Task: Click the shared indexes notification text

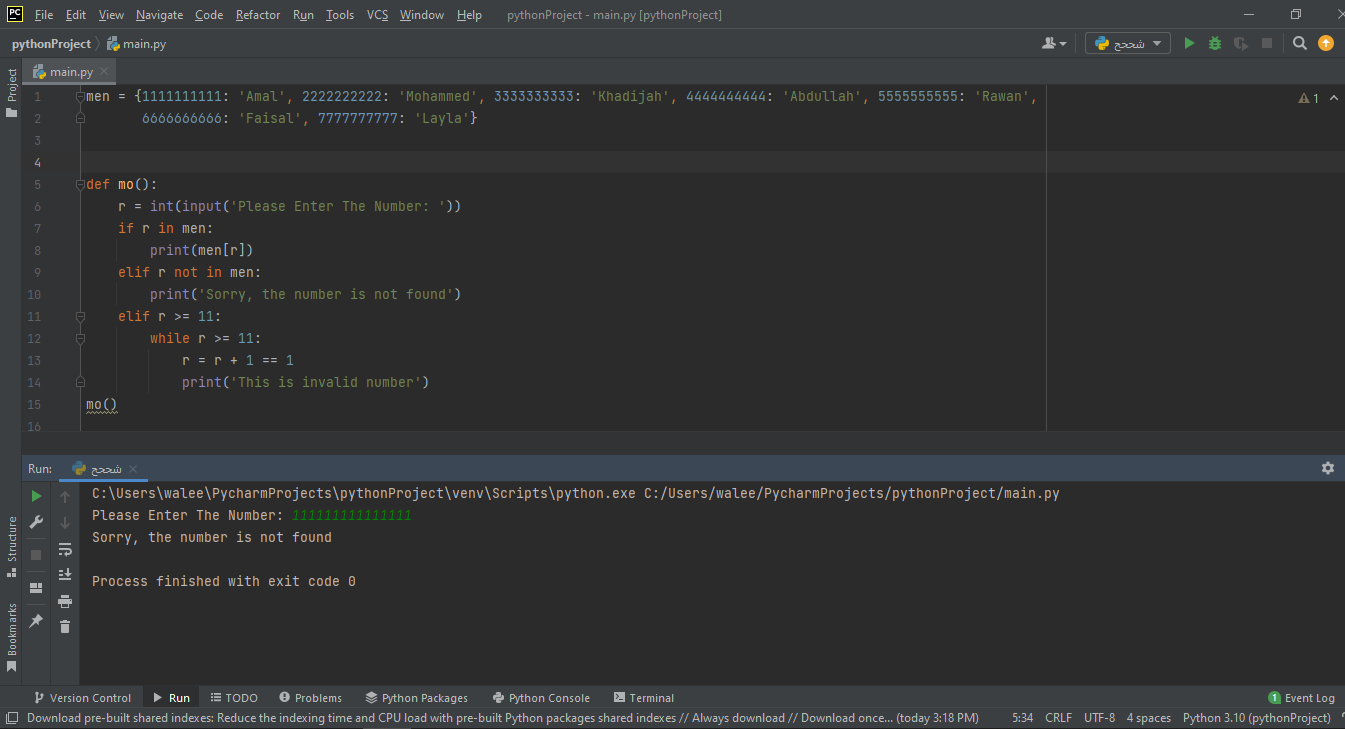Action: click(503, 718)
